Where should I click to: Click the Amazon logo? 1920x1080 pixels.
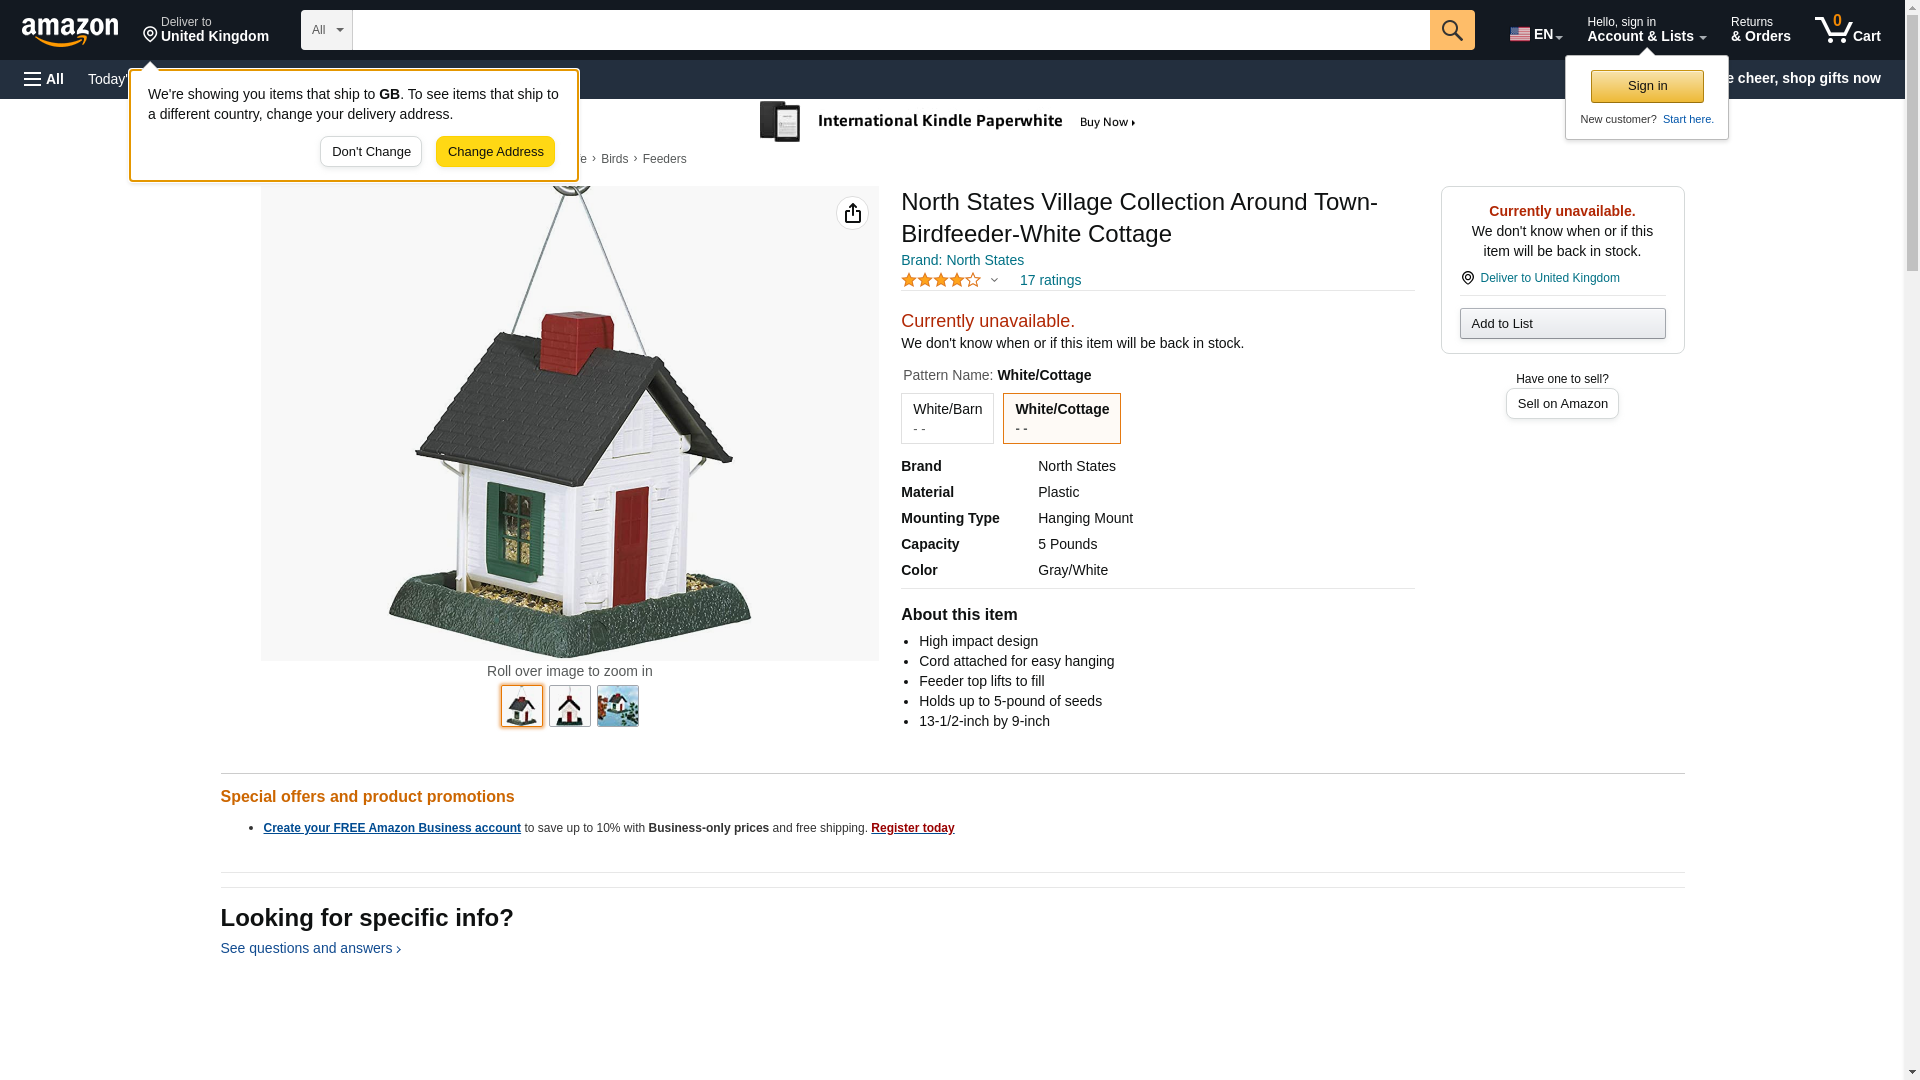click(x=70, y=31)
